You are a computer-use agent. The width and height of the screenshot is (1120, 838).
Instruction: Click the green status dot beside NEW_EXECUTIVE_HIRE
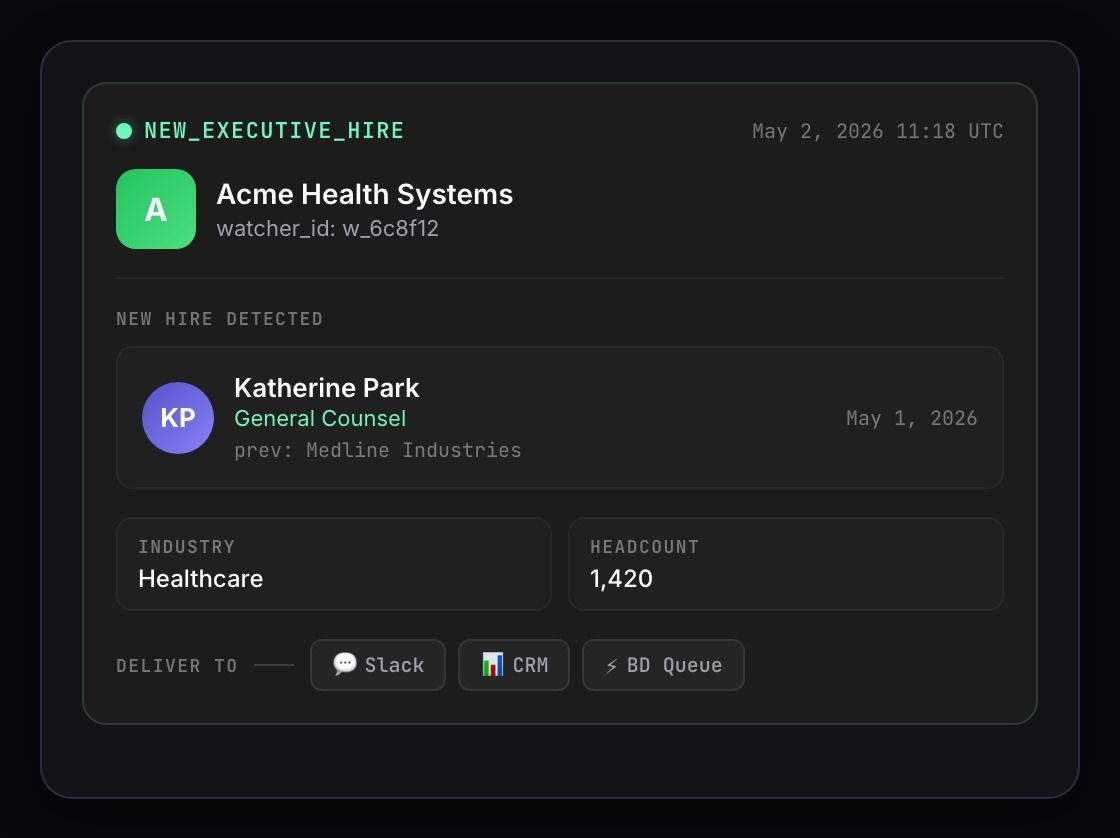[124, 131]
